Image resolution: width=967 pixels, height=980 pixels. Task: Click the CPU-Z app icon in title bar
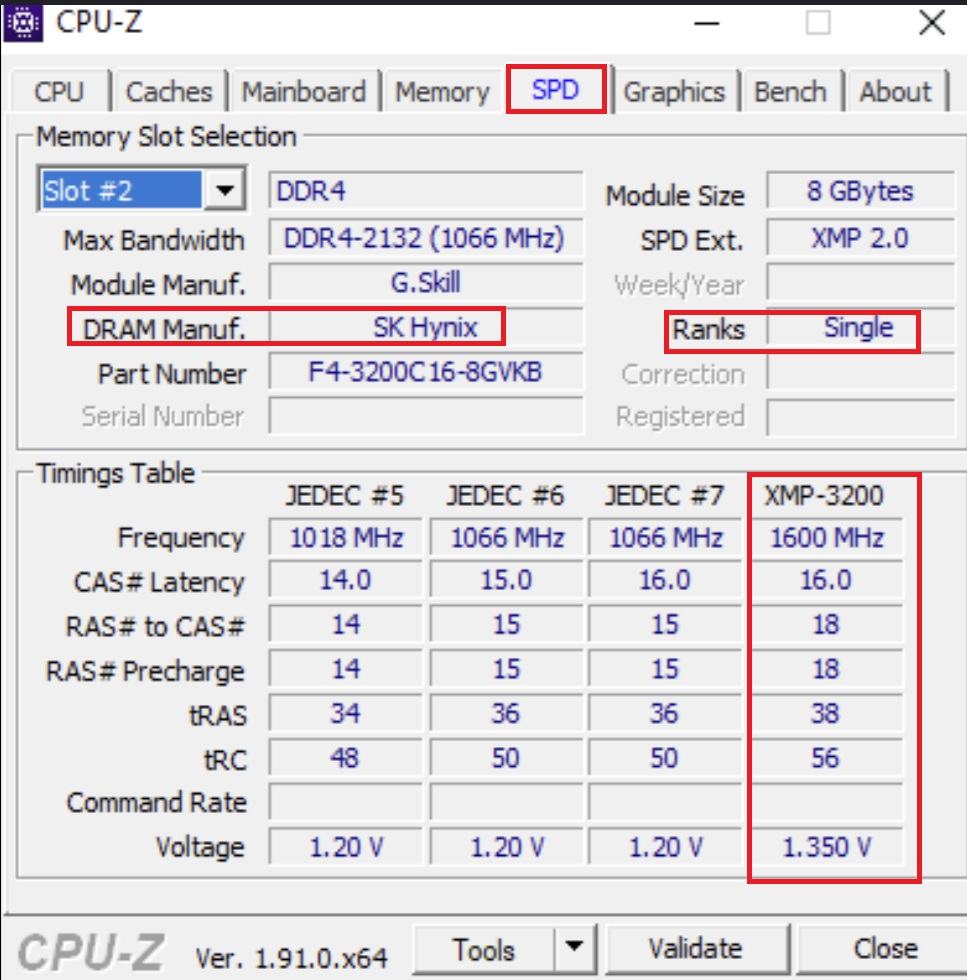click(23, 23)
